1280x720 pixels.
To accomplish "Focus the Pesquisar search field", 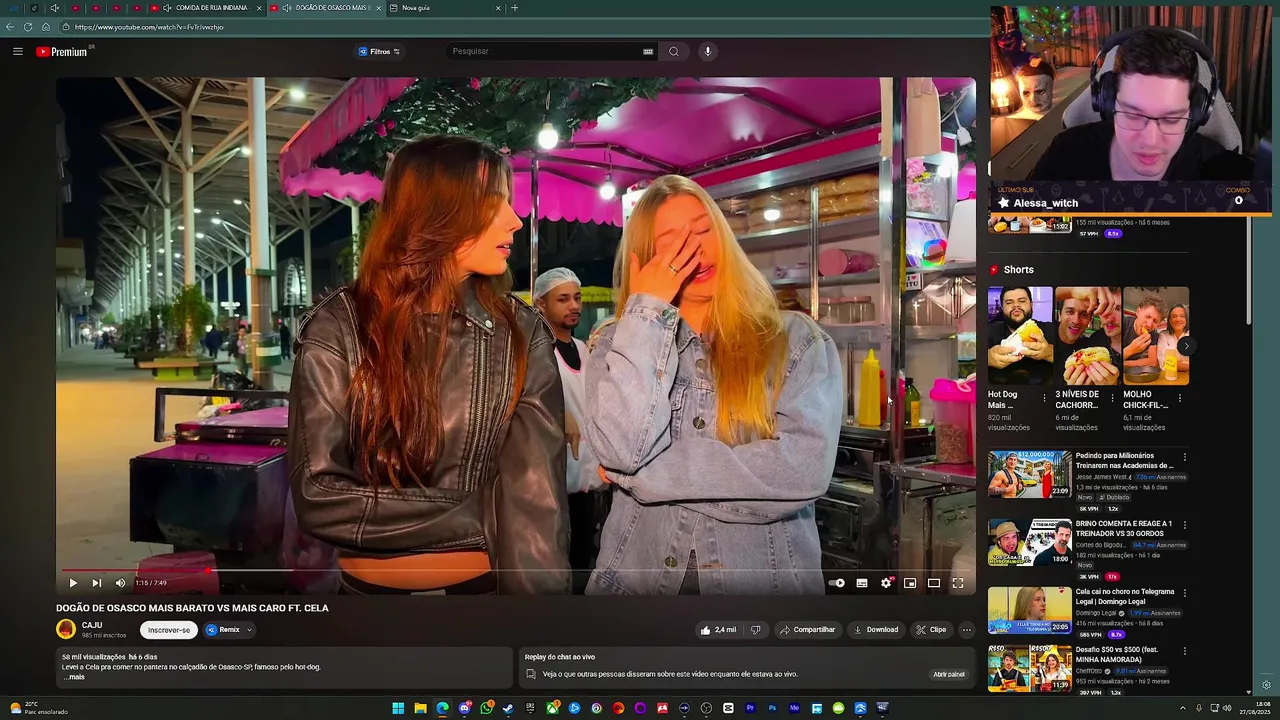I will (x=545, y=51).
